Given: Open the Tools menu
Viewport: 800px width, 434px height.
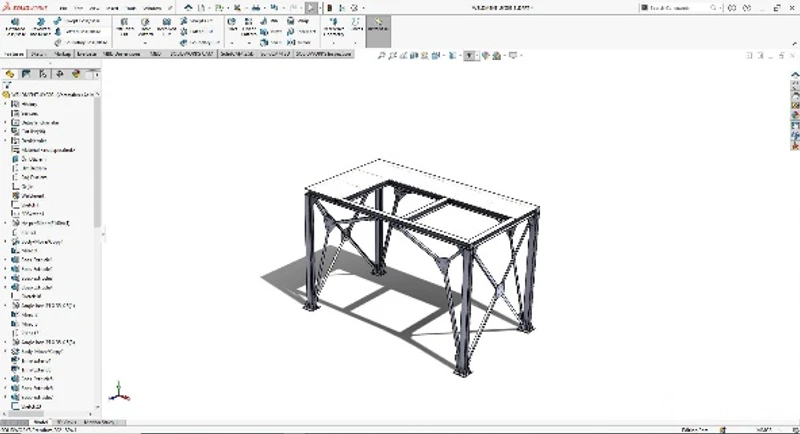Looking at the screenshot, I should (130, 8).
